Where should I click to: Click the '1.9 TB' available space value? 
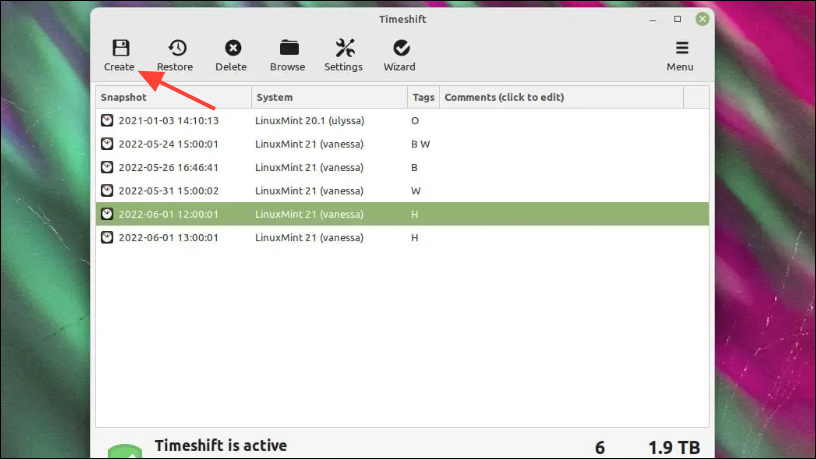(674, 448)
